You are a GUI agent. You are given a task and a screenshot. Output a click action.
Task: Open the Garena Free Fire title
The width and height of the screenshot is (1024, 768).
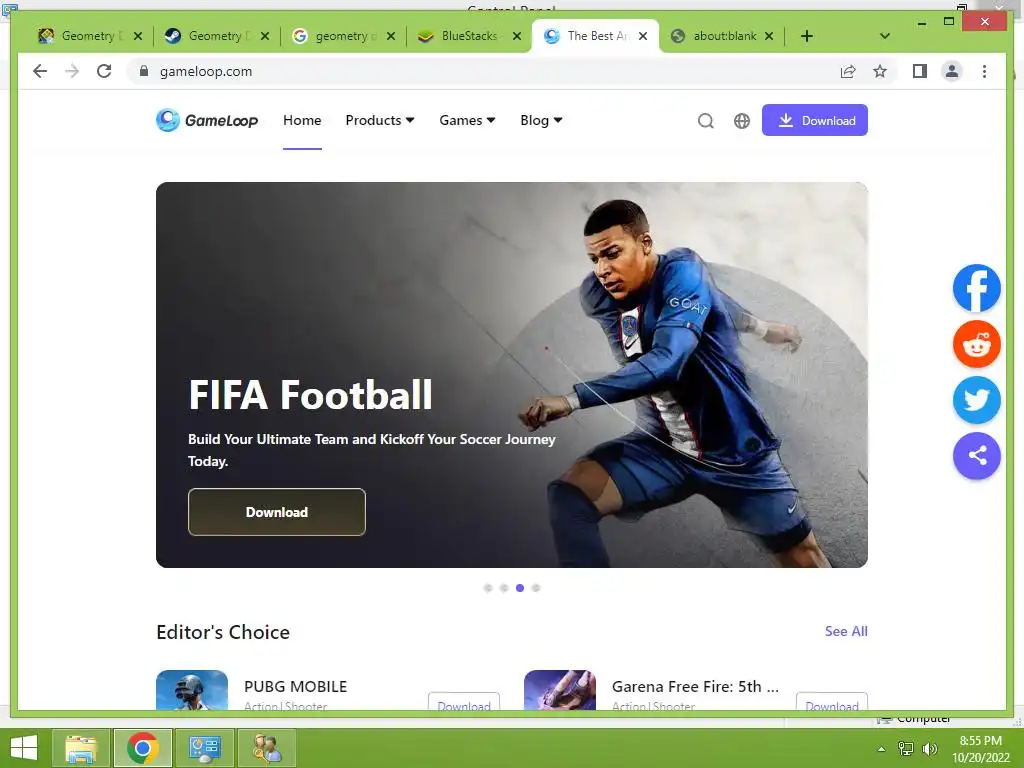pos(695,686)
